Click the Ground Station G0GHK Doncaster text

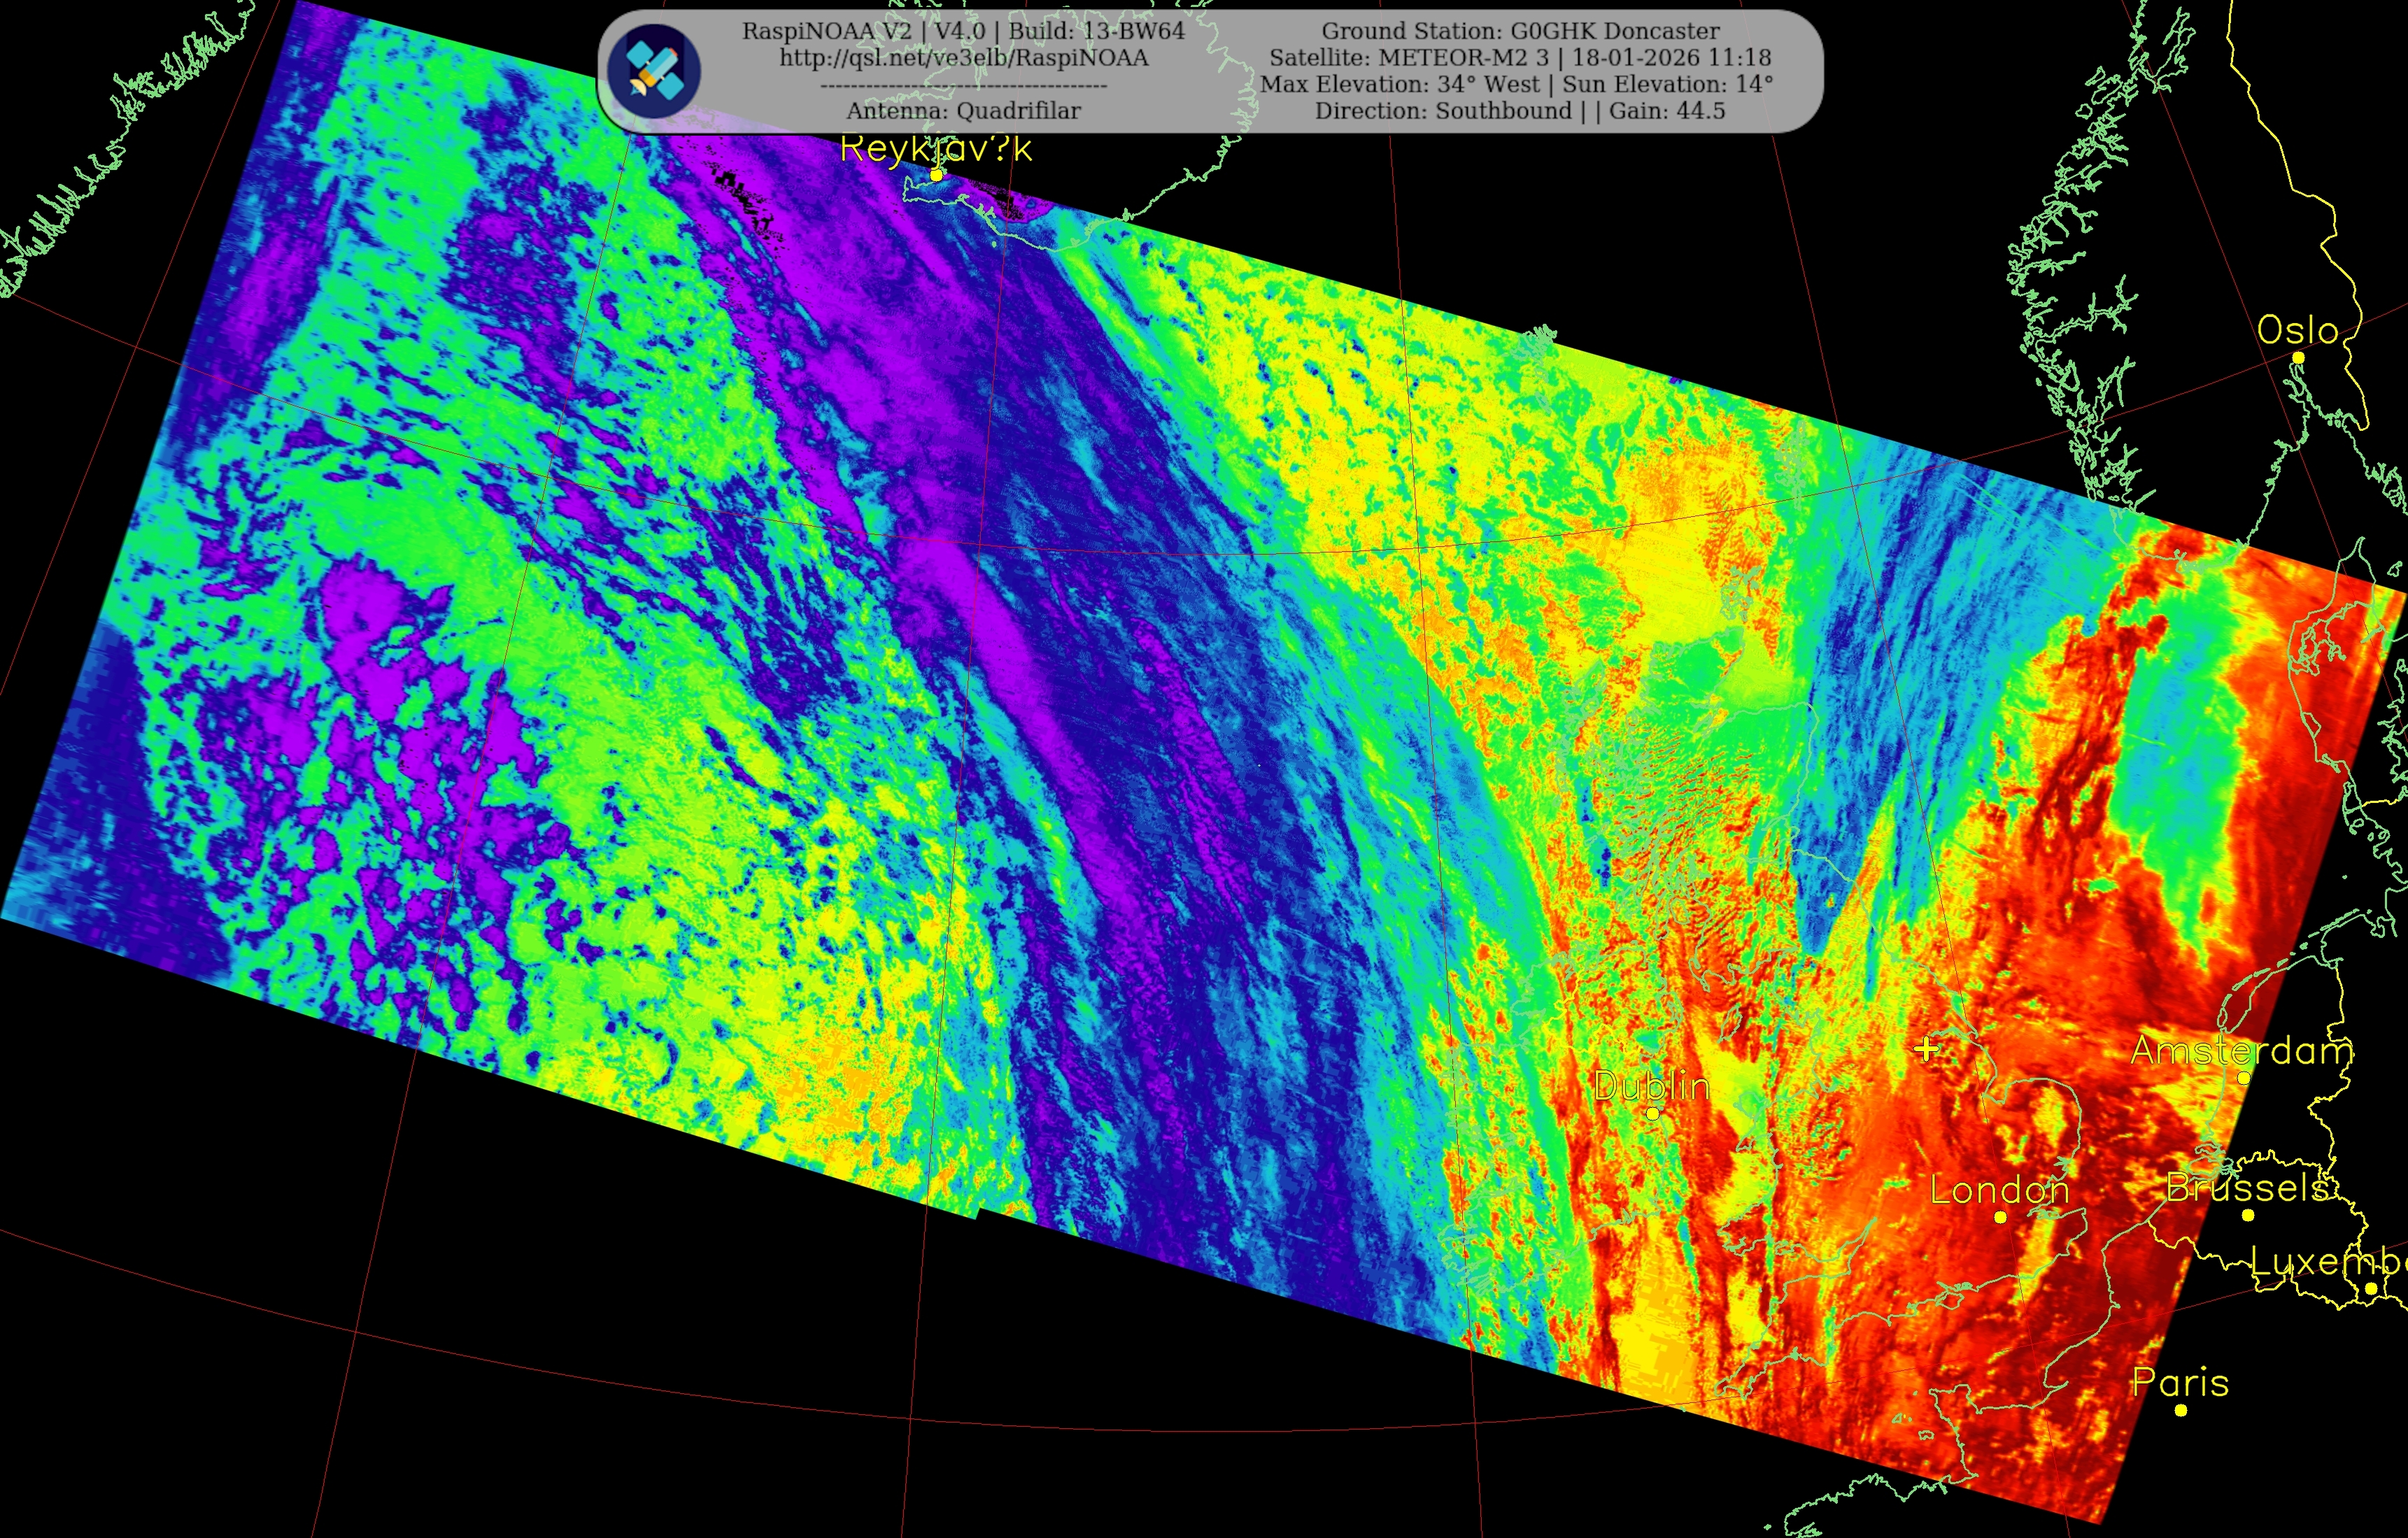[1520, 31]
